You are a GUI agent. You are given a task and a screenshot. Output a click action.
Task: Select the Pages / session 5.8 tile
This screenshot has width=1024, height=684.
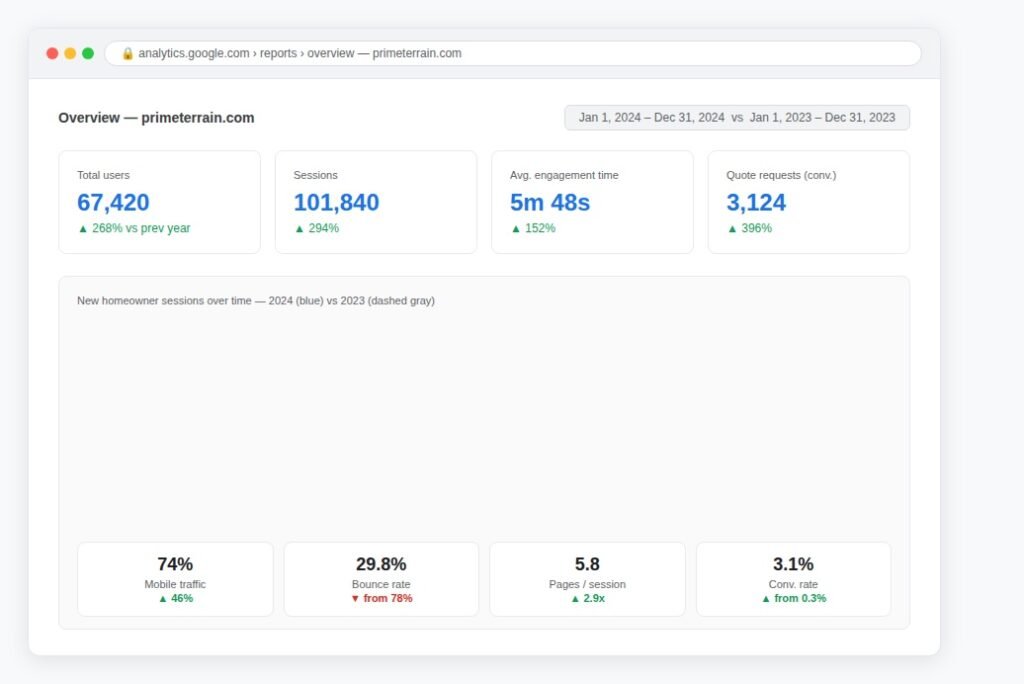click(x=587, y=579)
